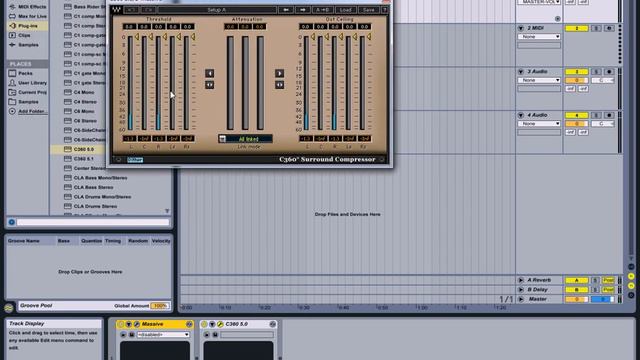Toggle the Massive device activator
The width and height of the screenshot is (640, 360).
pyautogui.click(x=120, y=324)
